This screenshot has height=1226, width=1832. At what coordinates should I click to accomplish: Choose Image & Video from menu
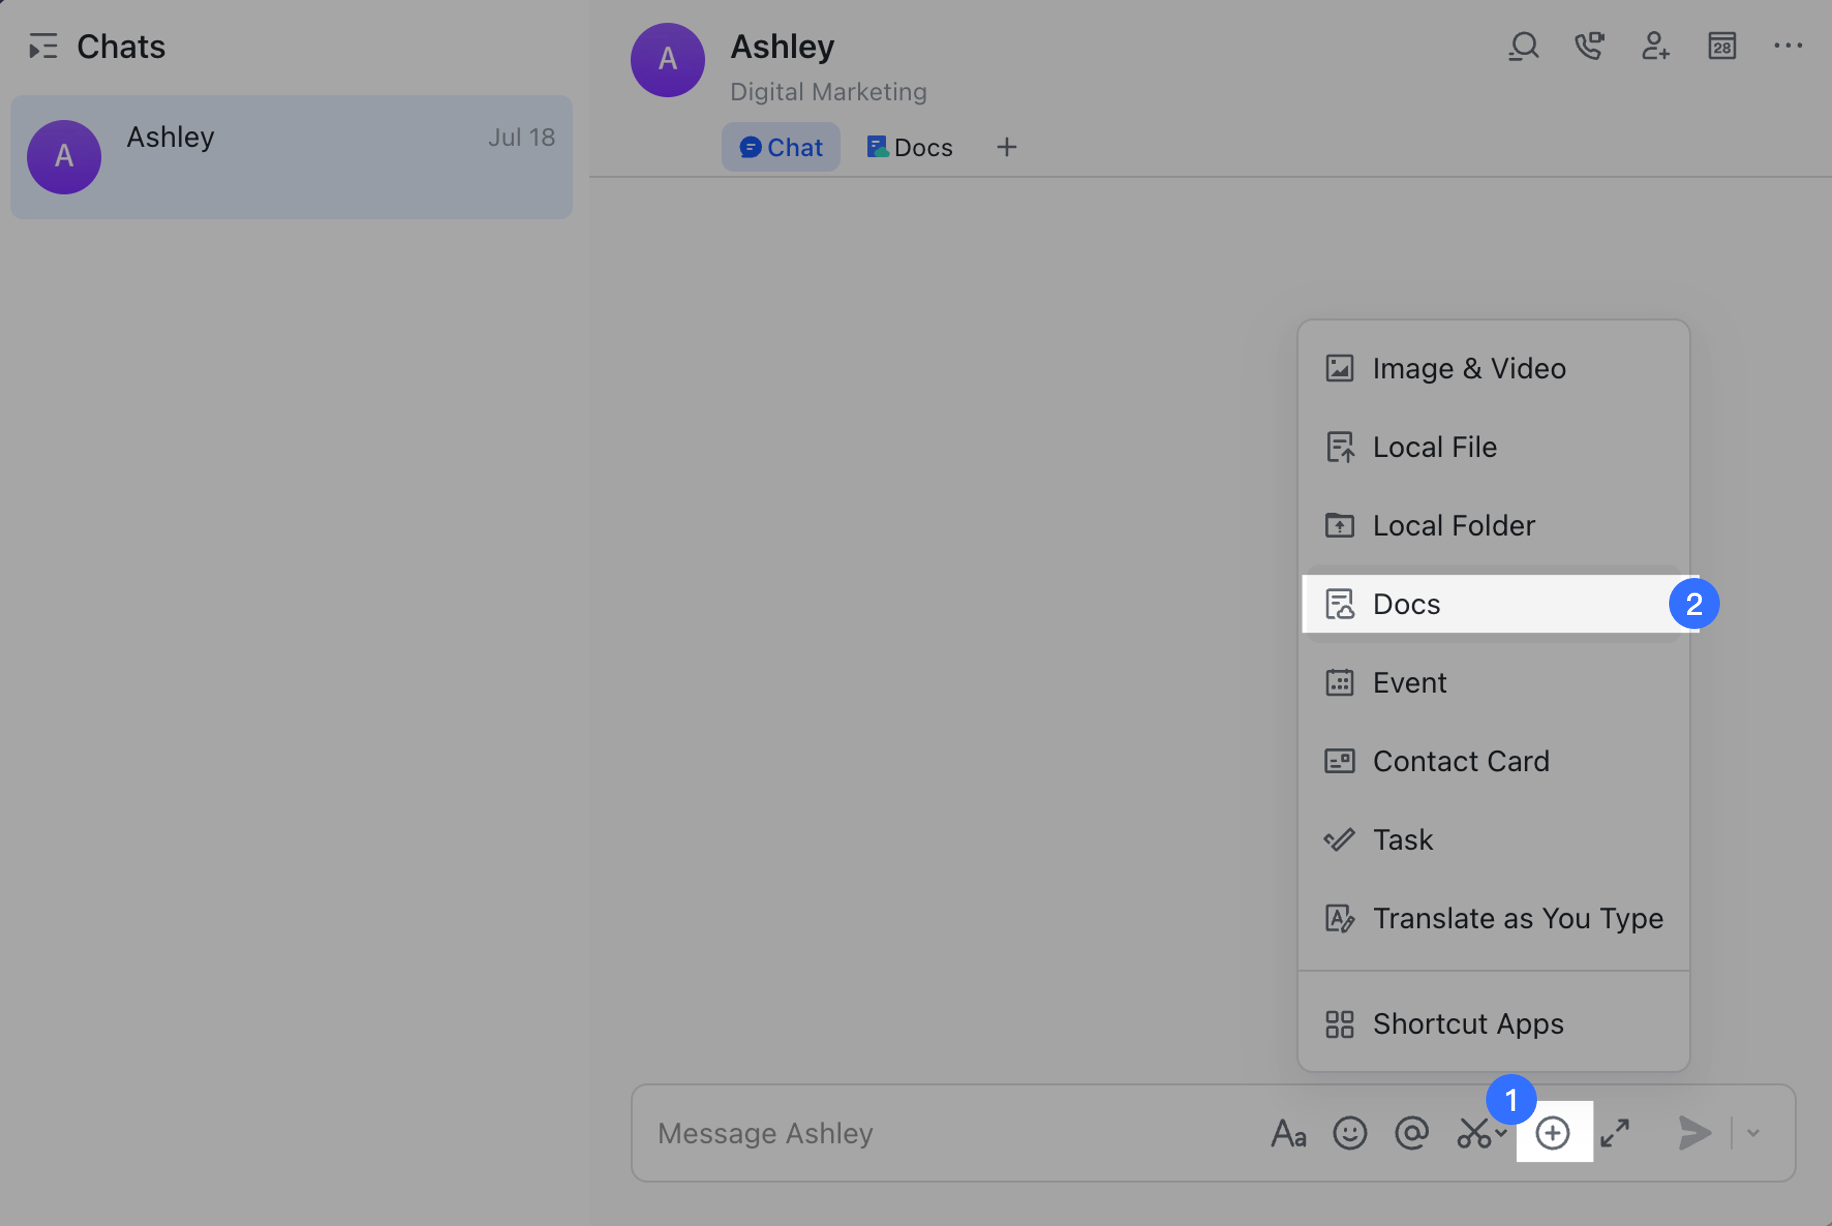pyautogui.click(x=1493, y=368)
